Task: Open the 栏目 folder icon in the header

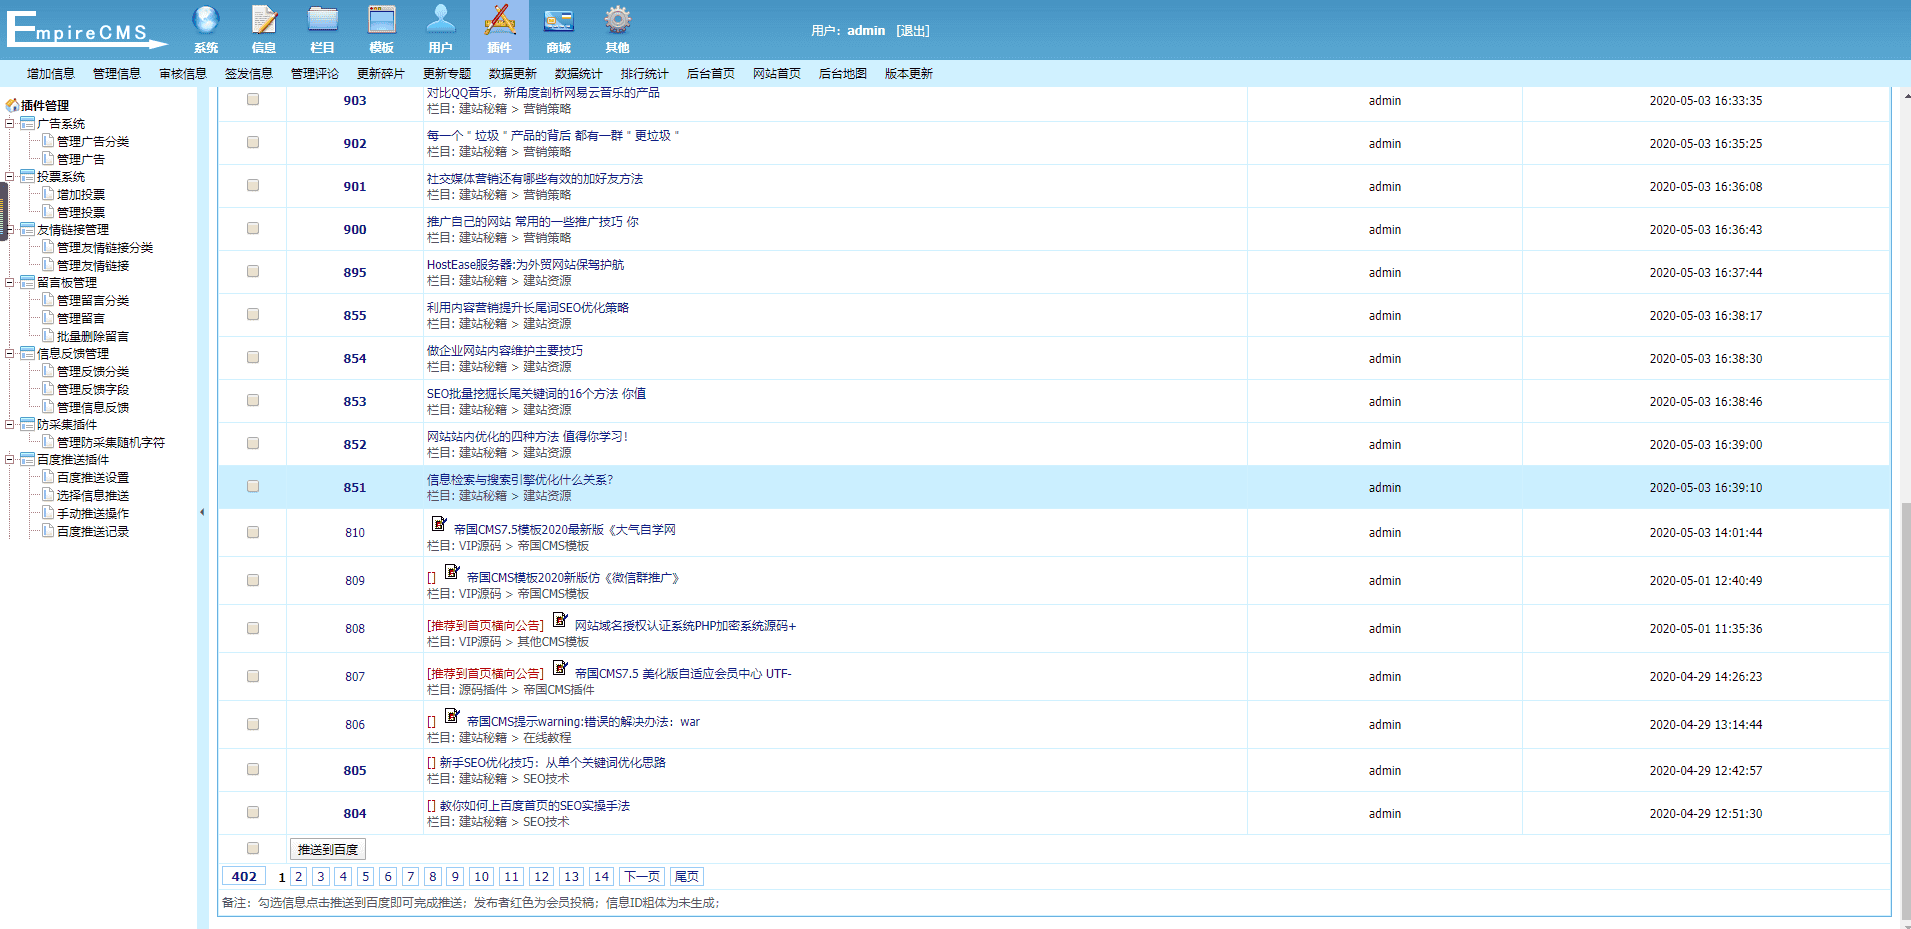Action: tap(323, 20)
